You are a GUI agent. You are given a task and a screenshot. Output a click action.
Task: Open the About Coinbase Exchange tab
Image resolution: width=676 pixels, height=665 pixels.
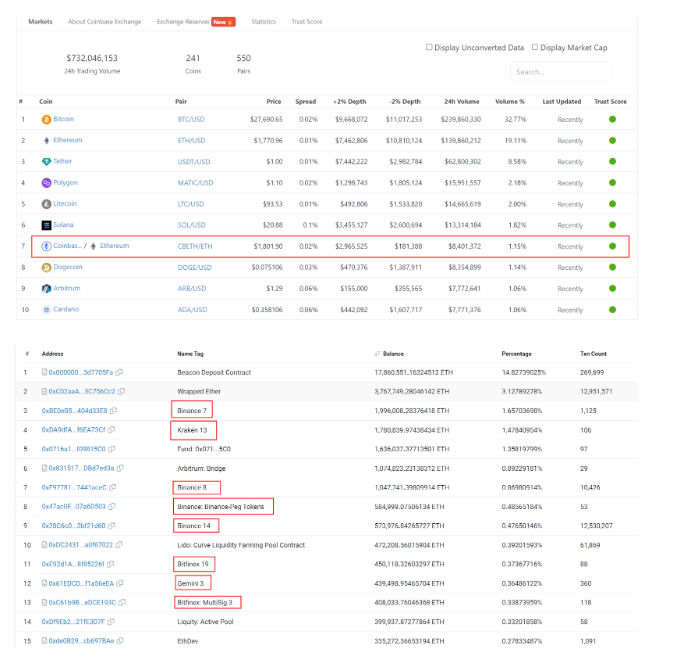[x=105, y=22]
